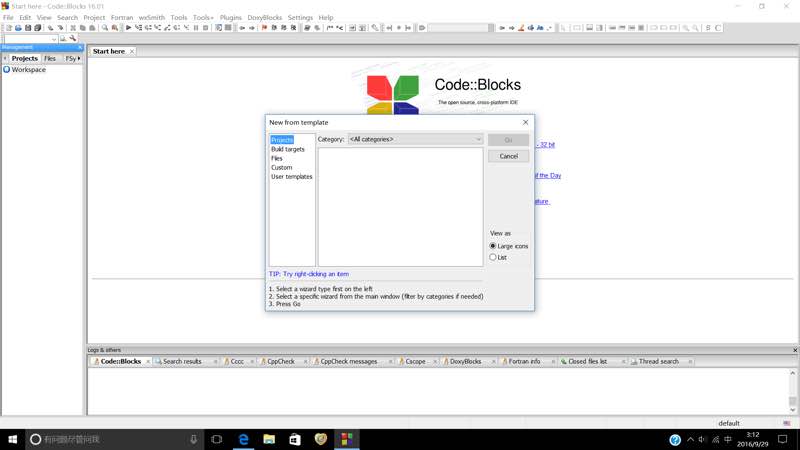Click Cancel in New from template
This screenshot has height=450, width=800.
click(x=508, y=156)
